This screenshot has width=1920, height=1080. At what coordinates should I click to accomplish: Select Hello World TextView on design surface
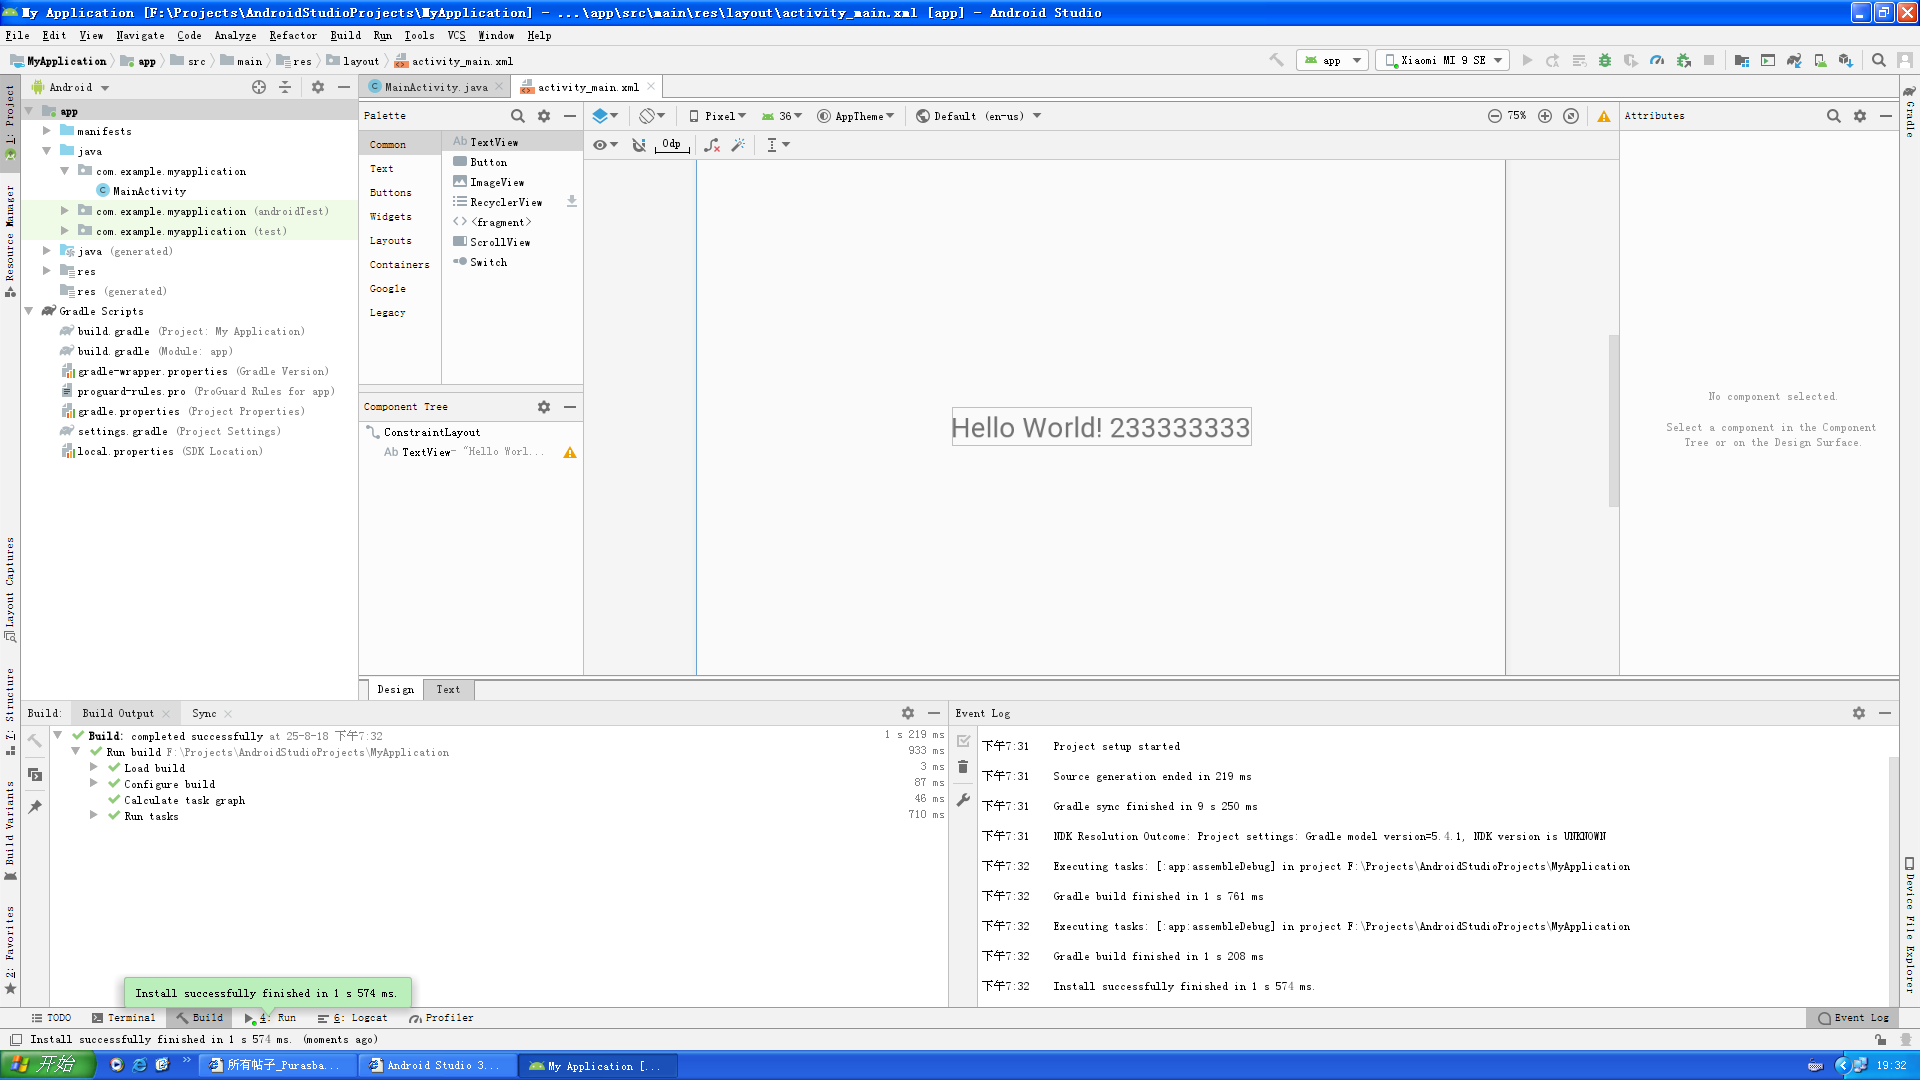click(1101, 427)
